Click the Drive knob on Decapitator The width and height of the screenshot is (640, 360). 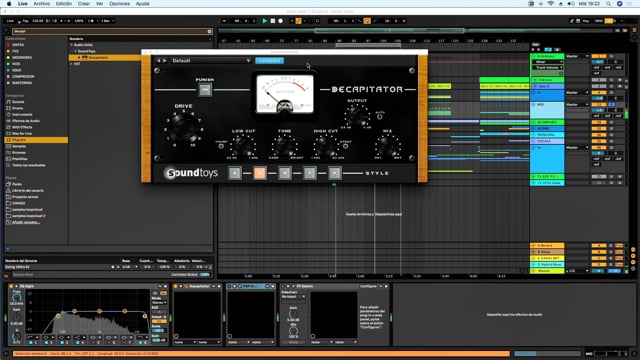point(183,128)
